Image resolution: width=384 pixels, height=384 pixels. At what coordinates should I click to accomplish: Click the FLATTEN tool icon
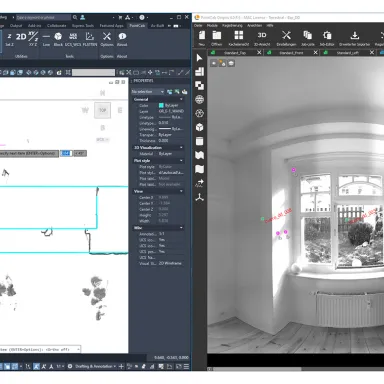(90, 39)
